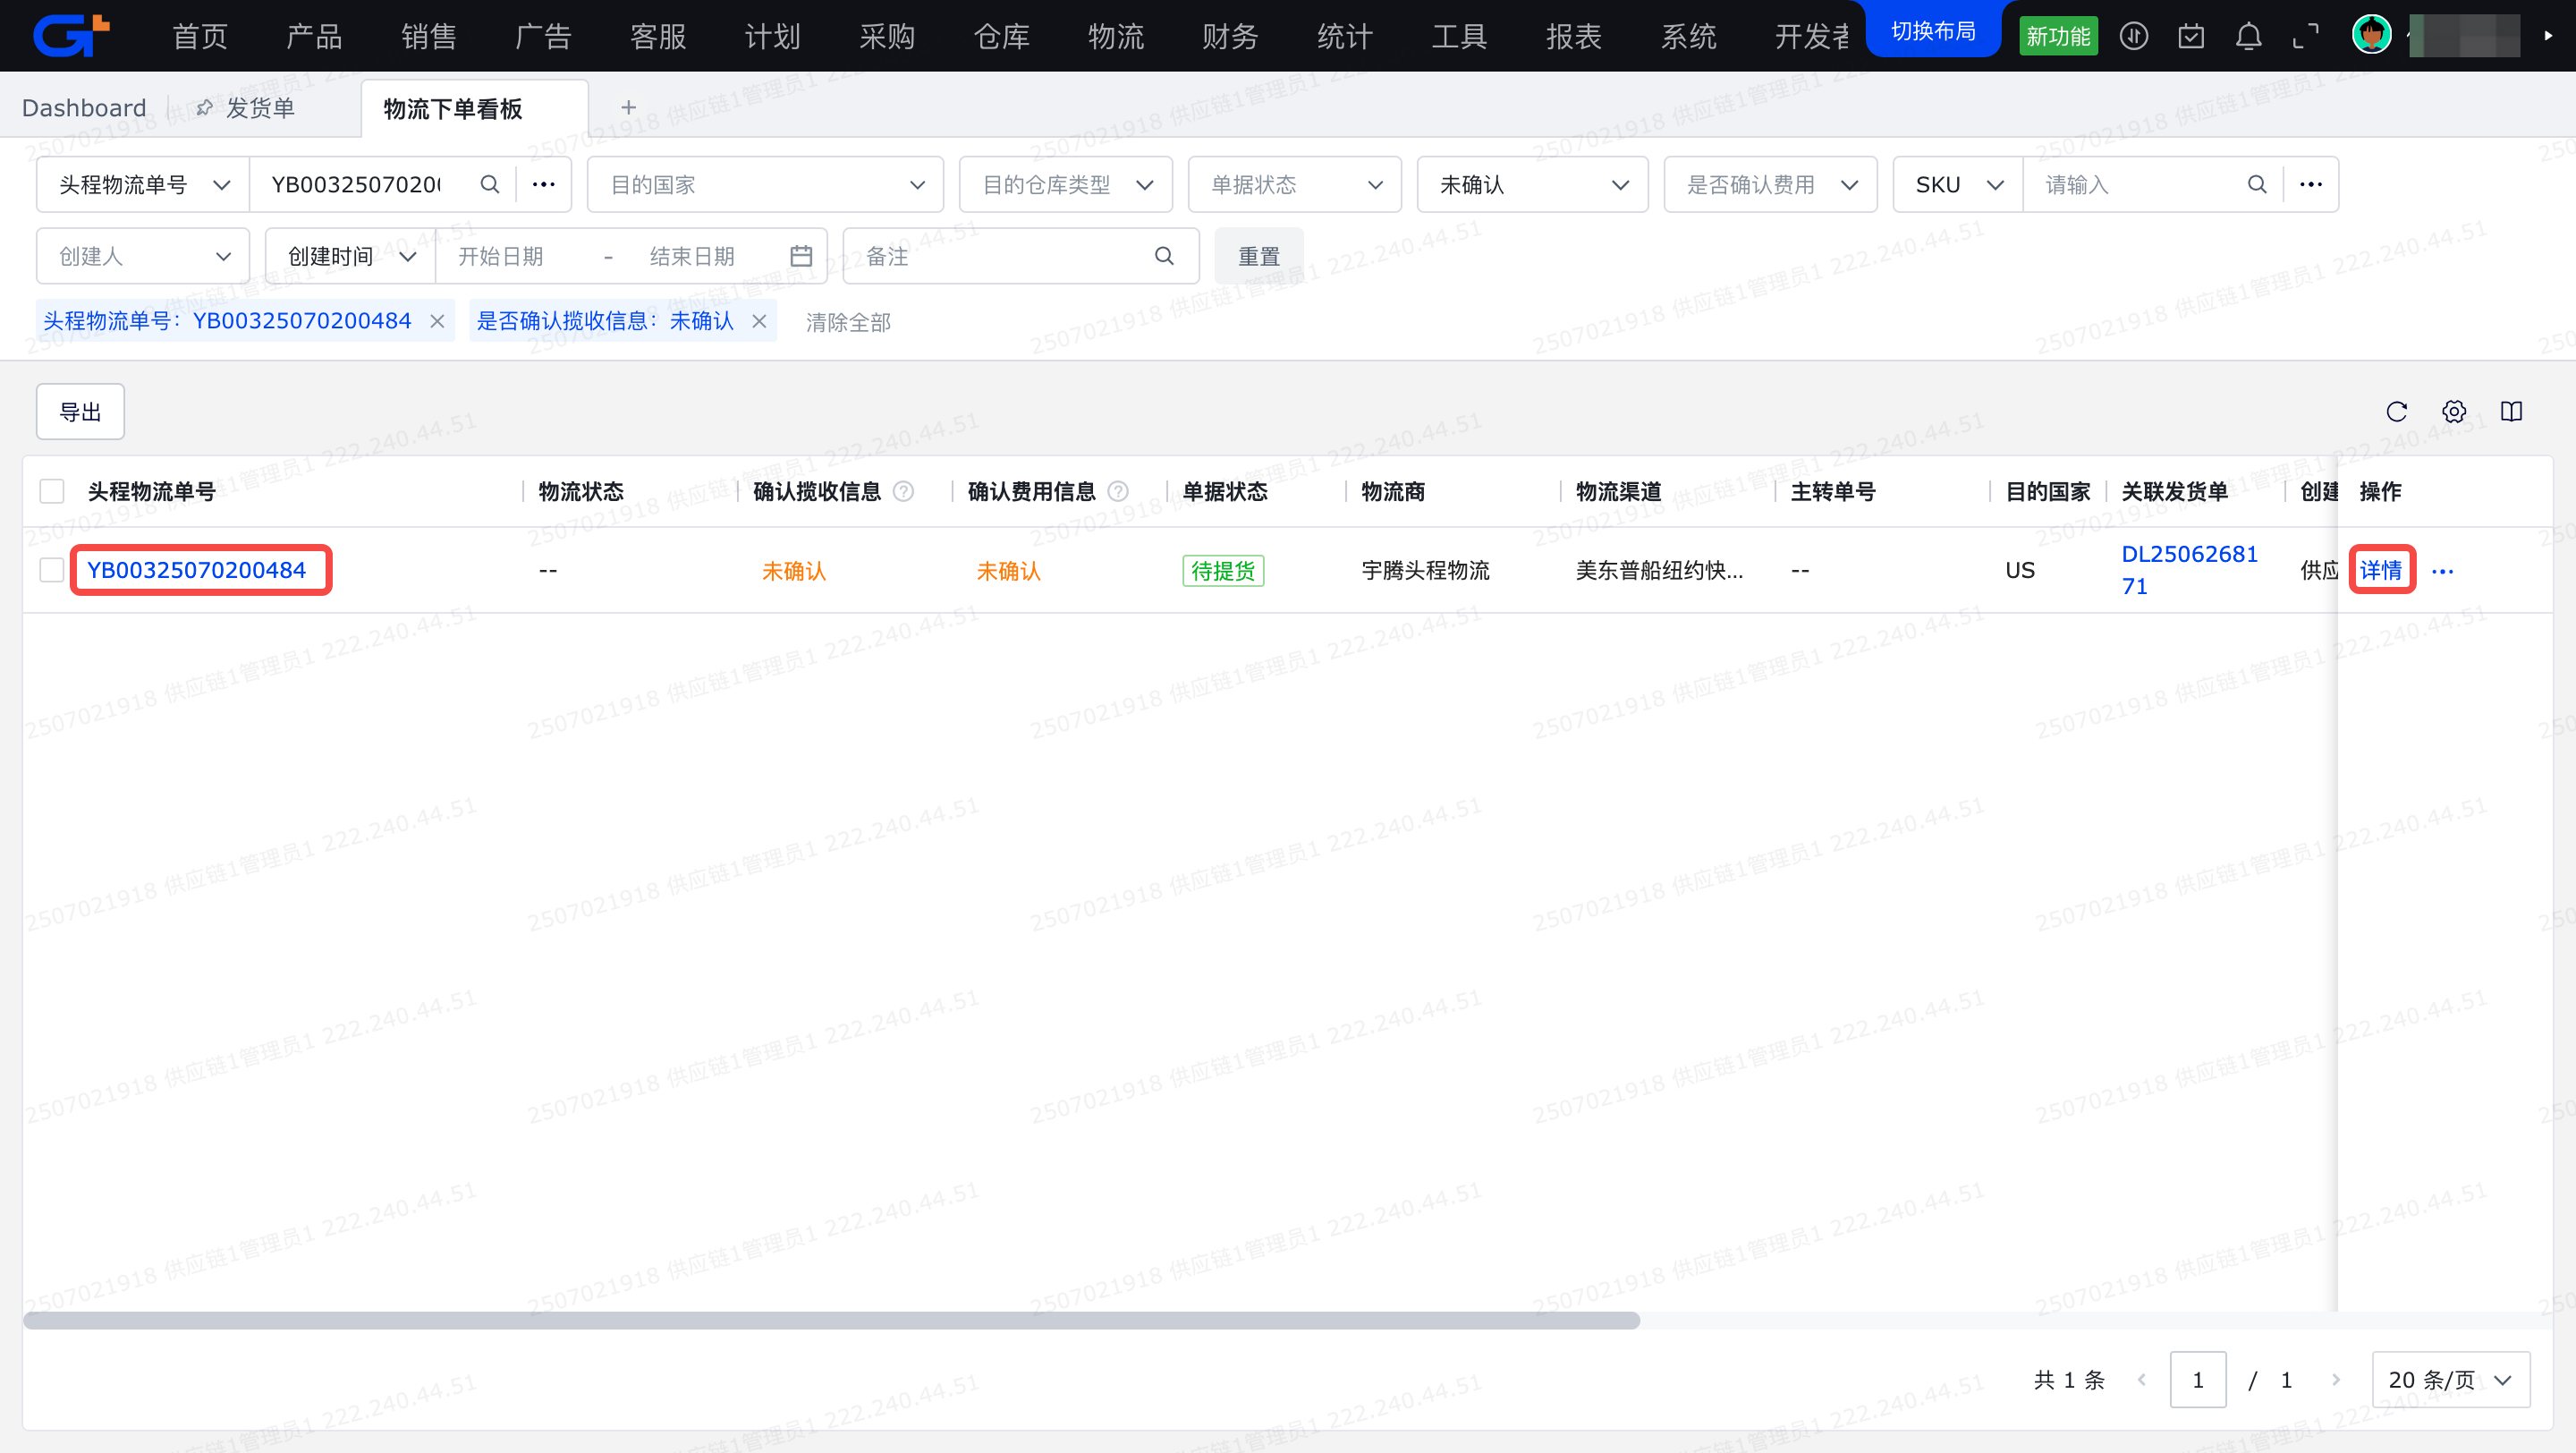Click 导出 button
Image resolution: width=2576 pixels, height=1453 pixels.
[80, 411]
